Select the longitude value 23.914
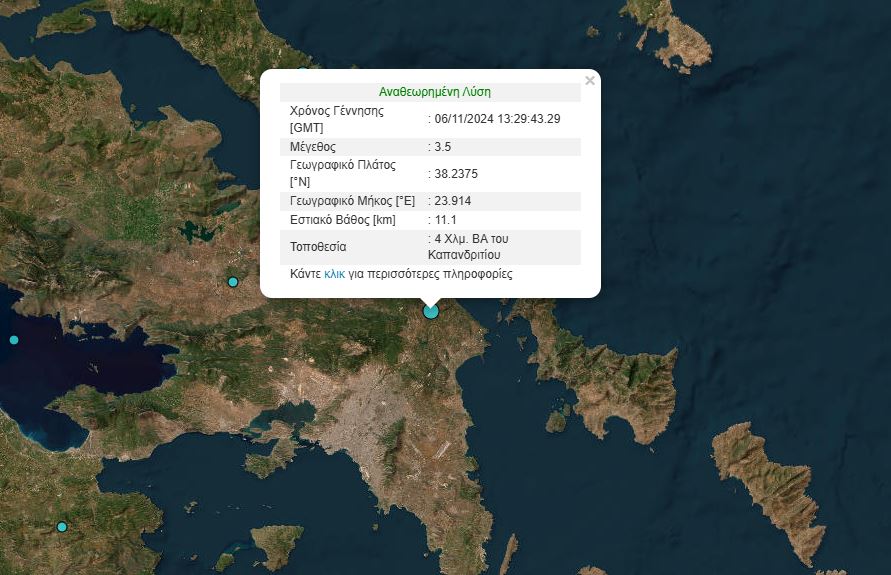The height and width of the screenshot is (575, 891). 452,201
